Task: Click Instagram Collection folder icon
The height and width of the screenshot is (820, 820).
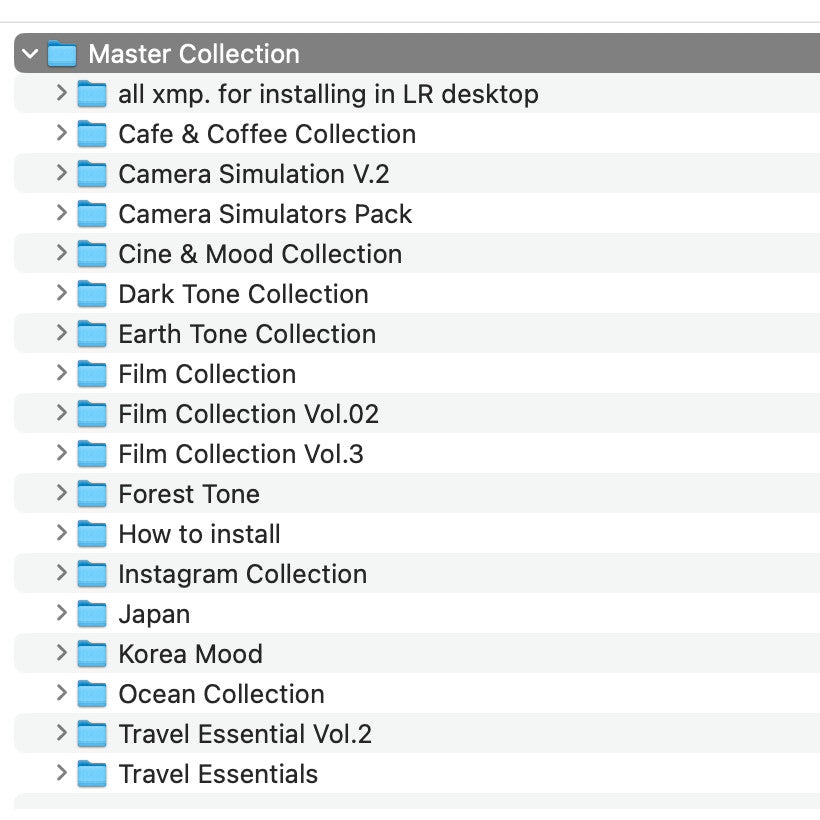Action: coord(92,574)
